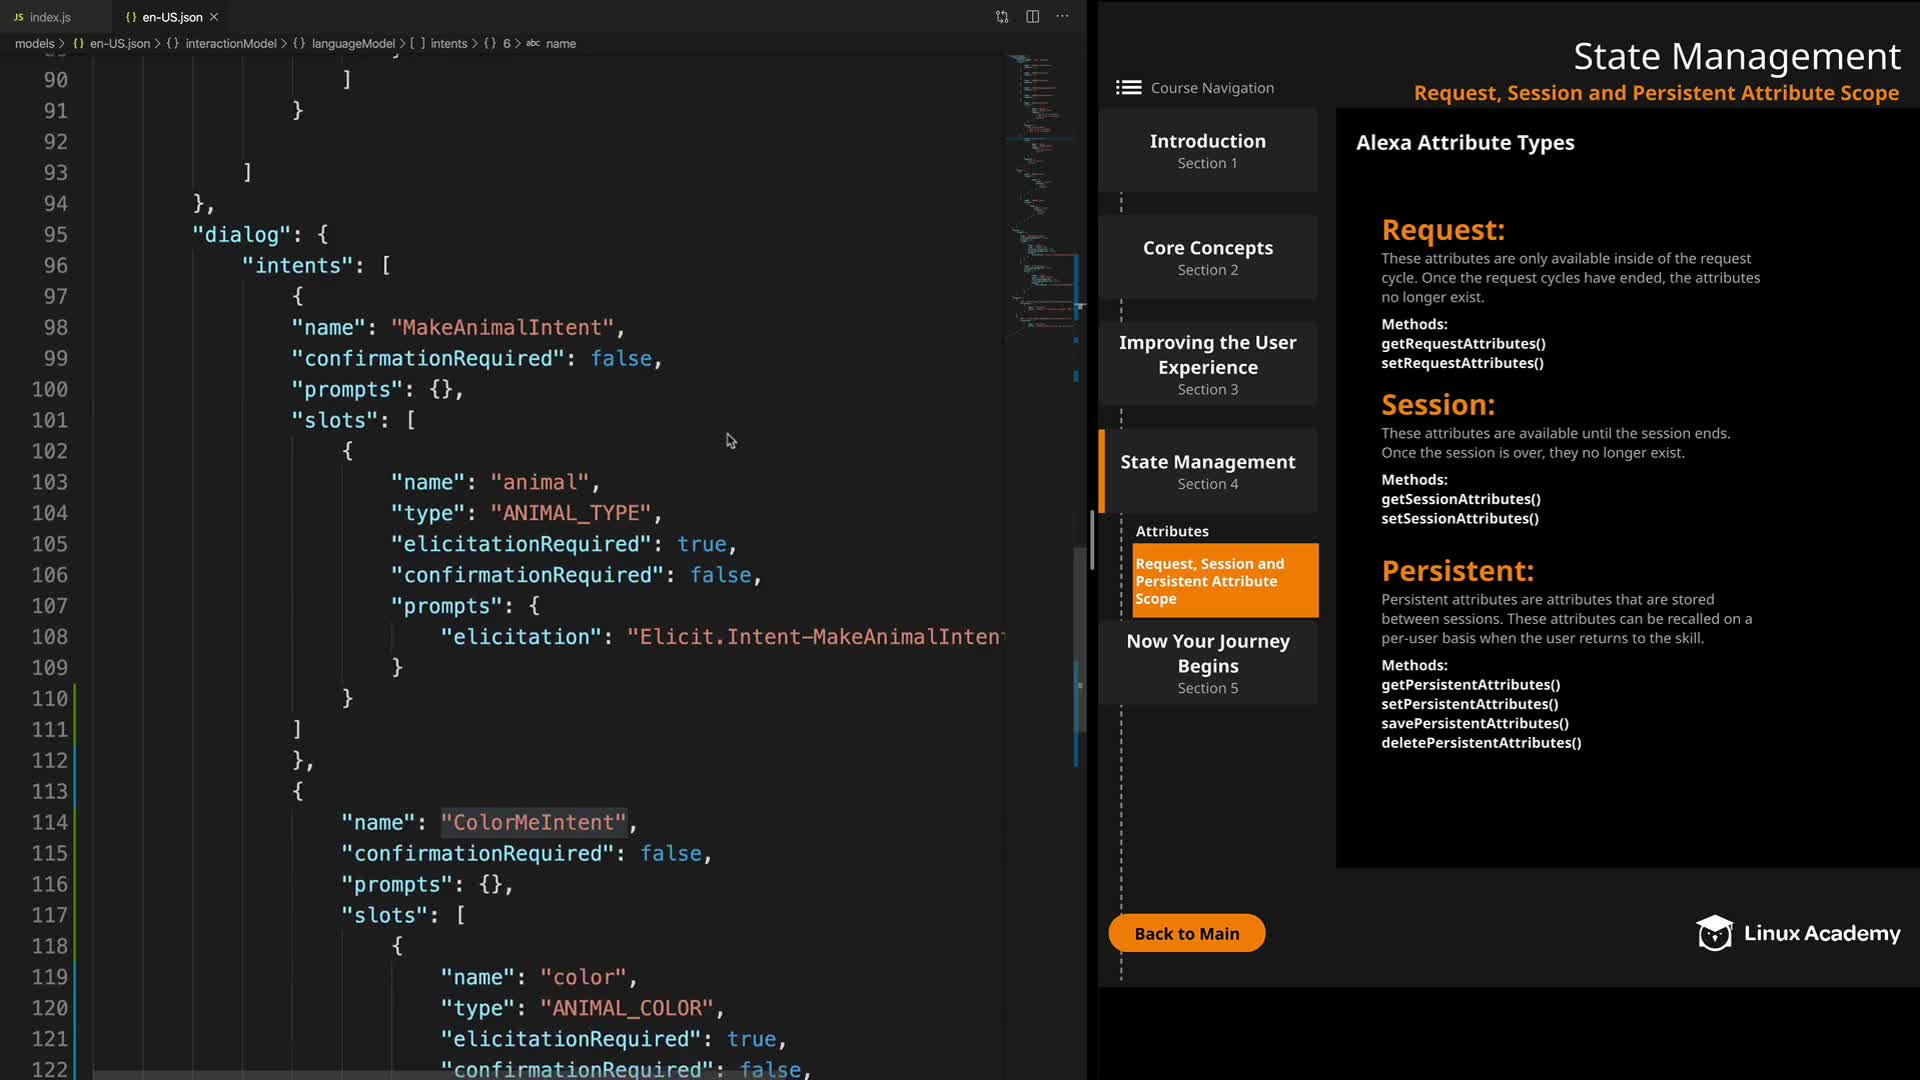Click the Open Changes compare icon
Viewport: 1920px width, 1080px height.
(1002, 17)
